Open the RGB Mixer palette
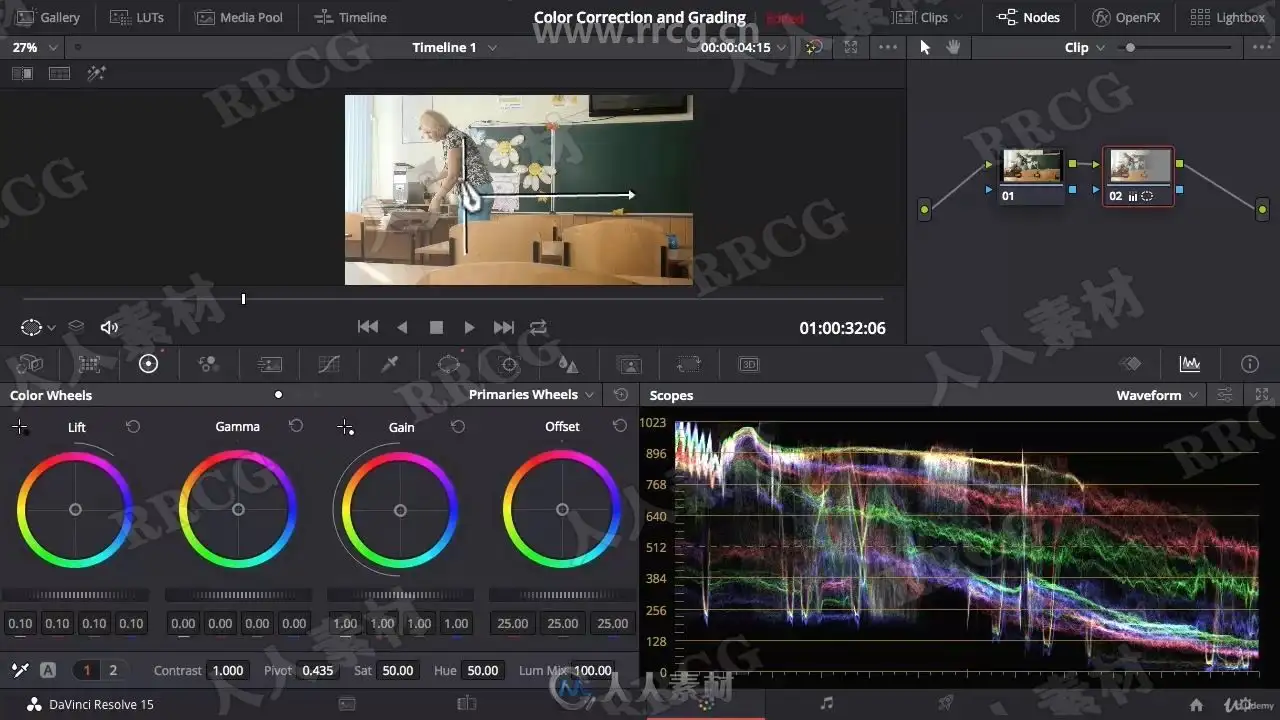 (208, 364)
